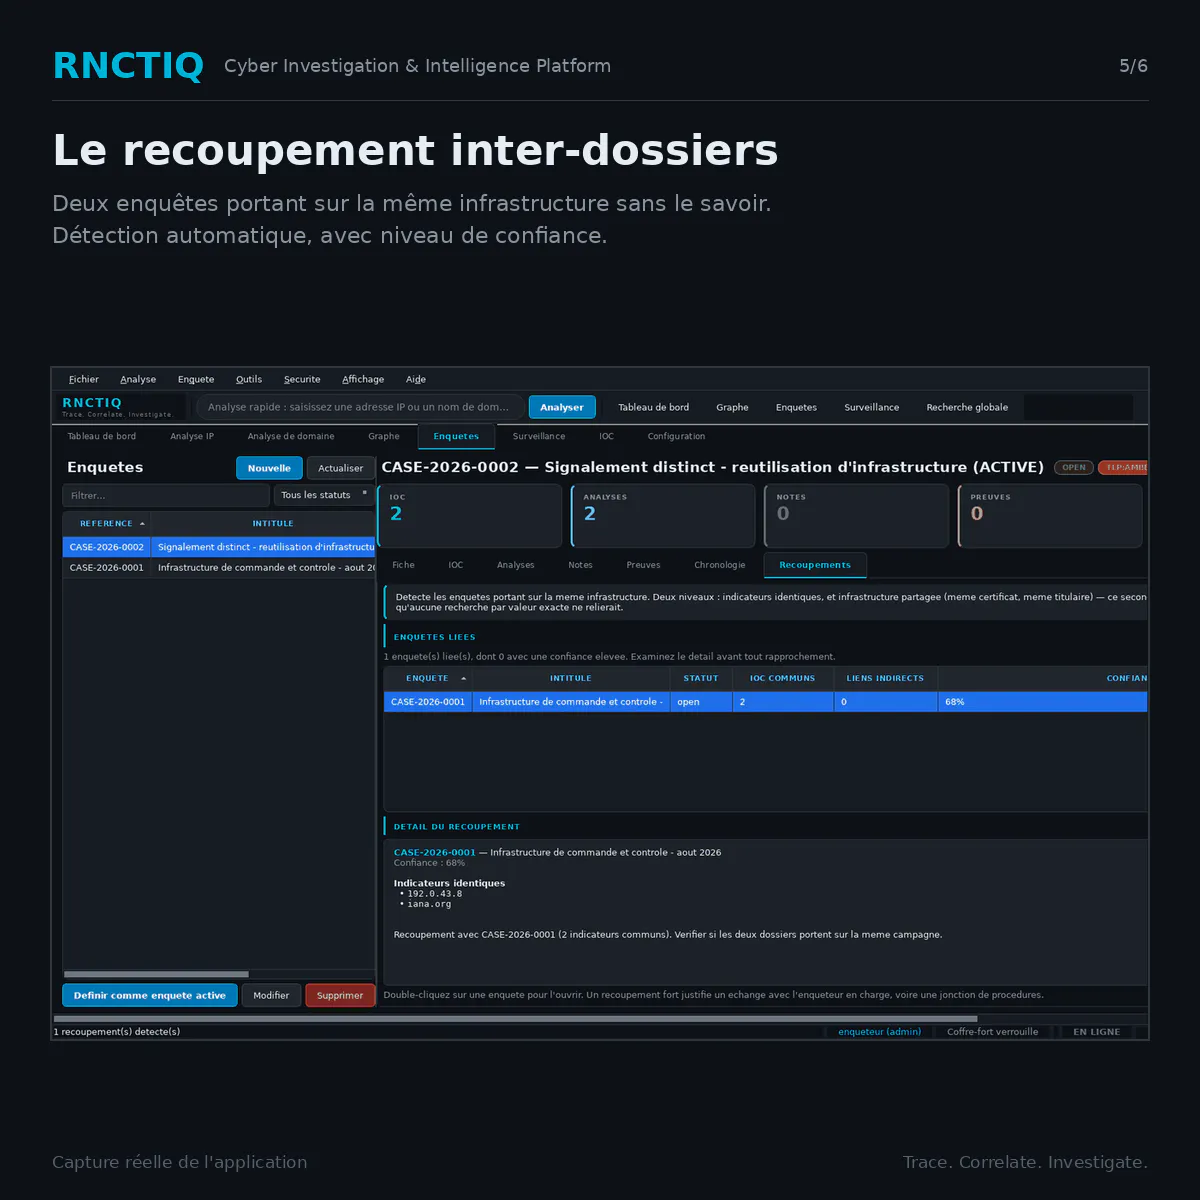The height and width of the screenshot is (1200, 1200).
Task: Open the Affichage menu
Action: (x=363, y=379)
